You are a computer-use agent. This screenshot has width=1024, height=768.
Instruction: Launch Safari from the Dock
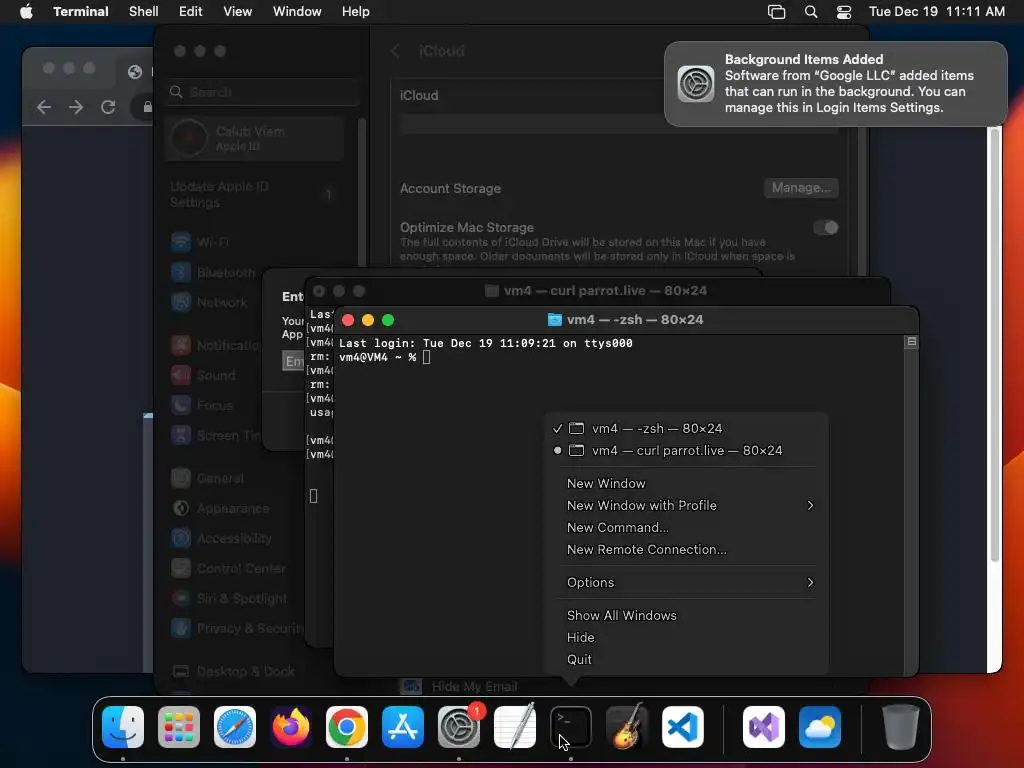(x=235, y=727)
